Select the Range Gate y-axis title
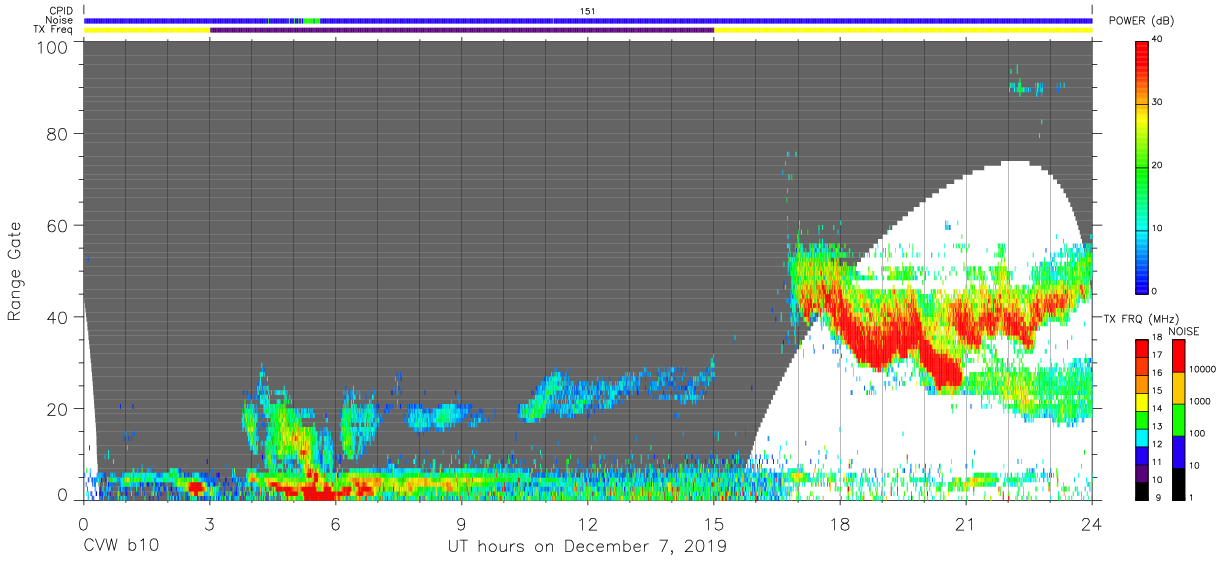 (x=16, y=271)
